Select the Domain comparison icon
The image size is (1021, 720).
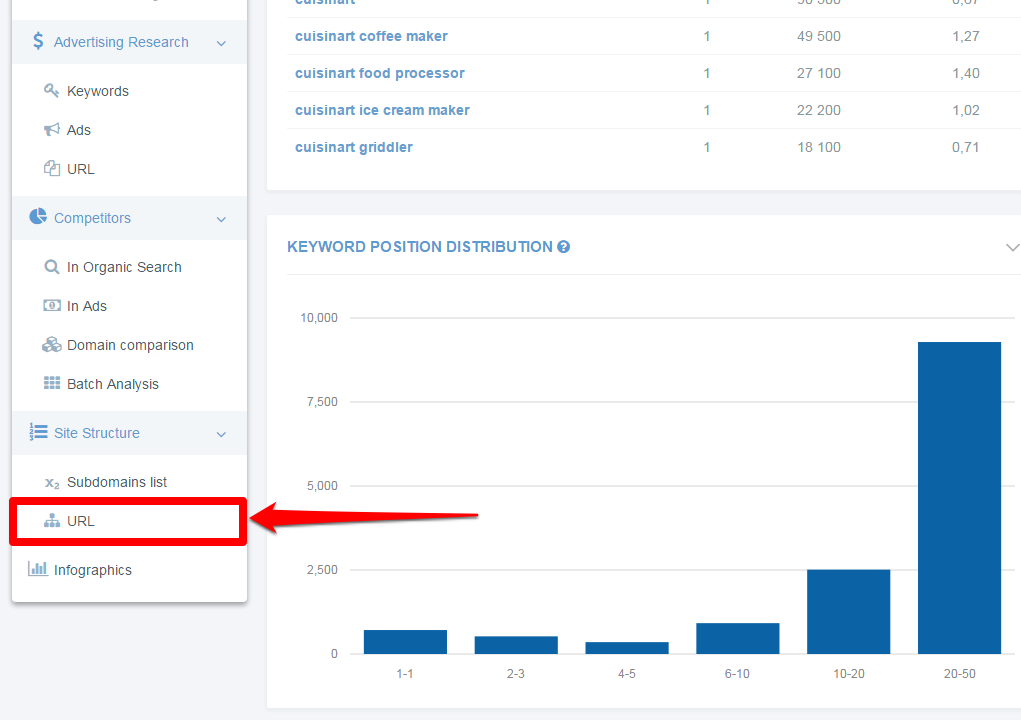click(x=52, y=344)
